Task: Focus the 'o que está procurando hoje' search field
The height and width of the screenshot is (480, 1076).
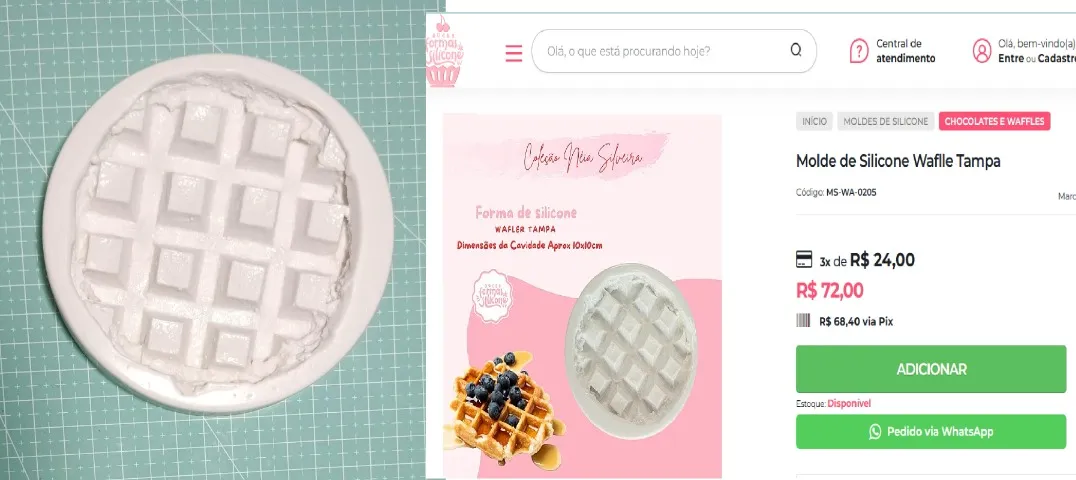Action: click(x=674, y=51)
